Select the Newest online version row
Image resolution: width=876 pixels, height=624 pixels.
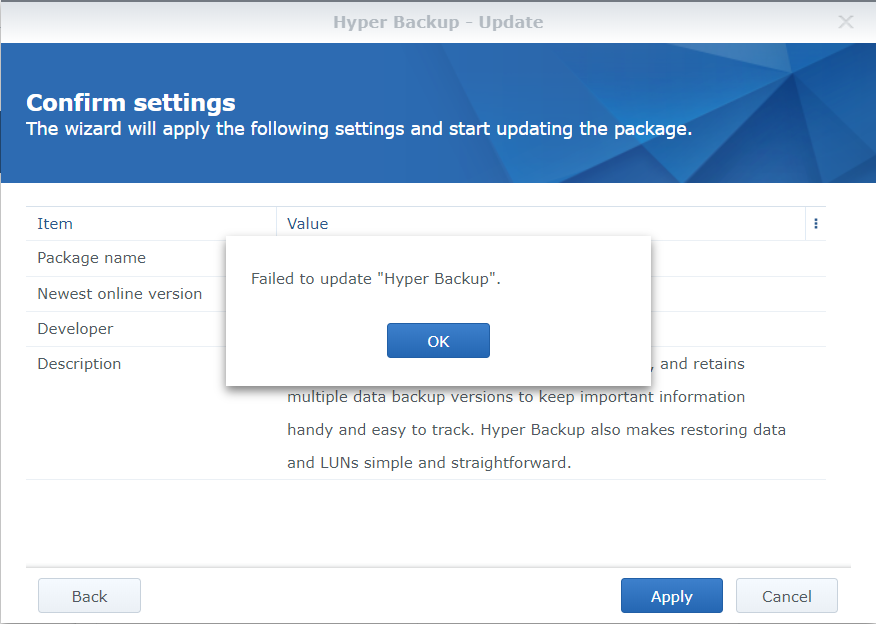pos(119,294)
